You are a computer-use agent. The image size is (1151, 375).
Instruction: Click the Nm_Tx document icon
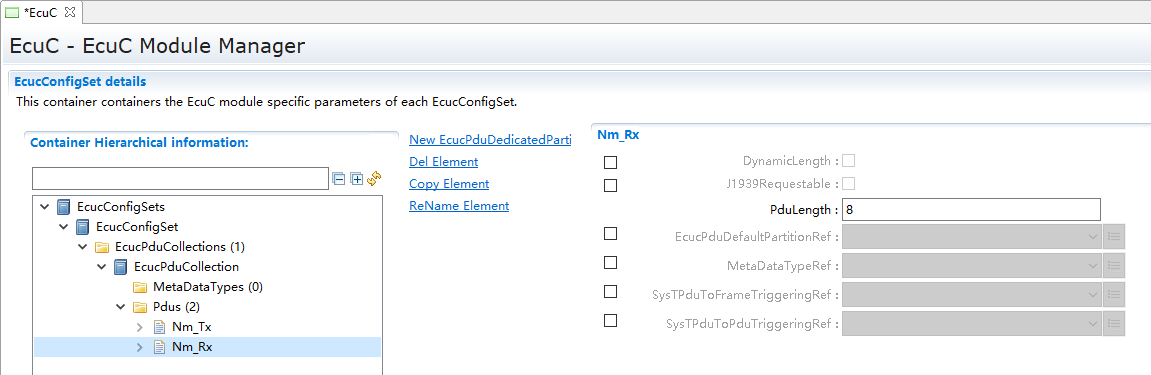(x=160, y=327)
